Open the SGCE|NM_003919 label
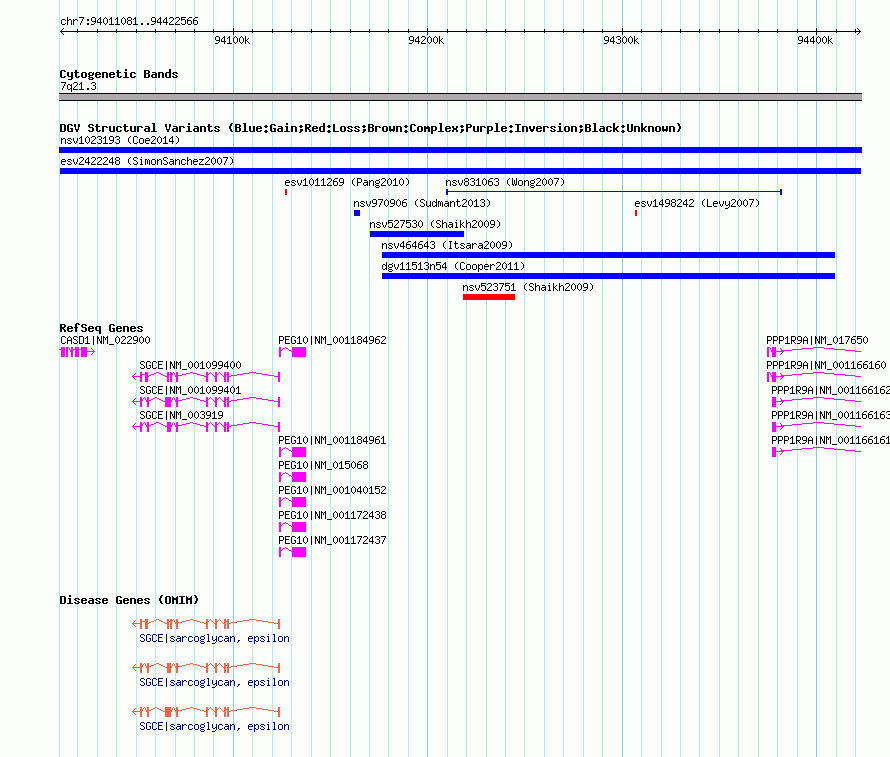The height and width of the screenshot is (757, 890). tap(182, 415)
